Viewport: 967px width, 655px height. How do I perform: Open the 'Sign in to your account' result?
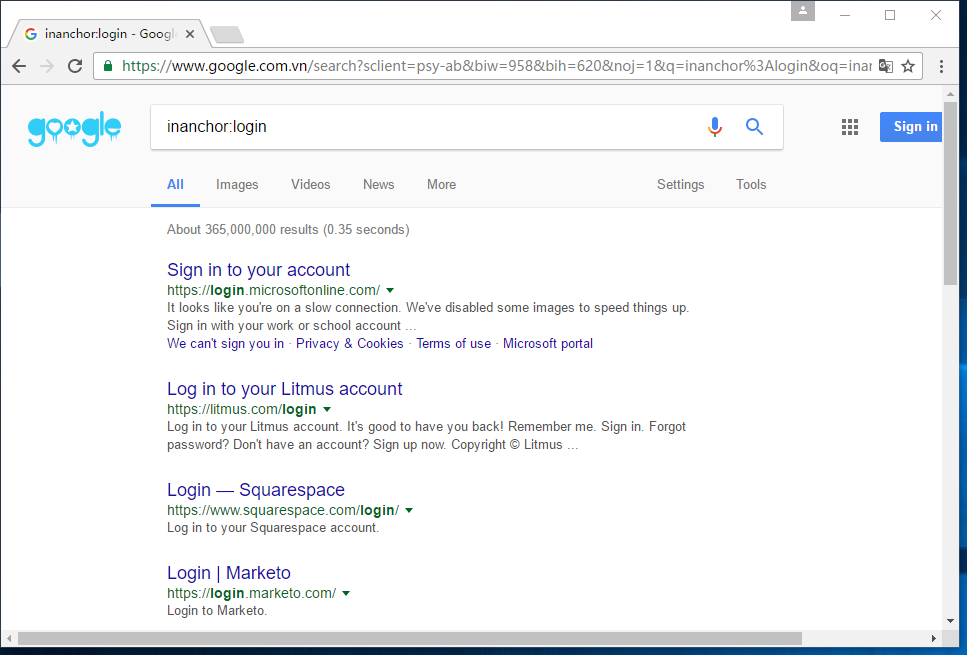click(258, 270)
